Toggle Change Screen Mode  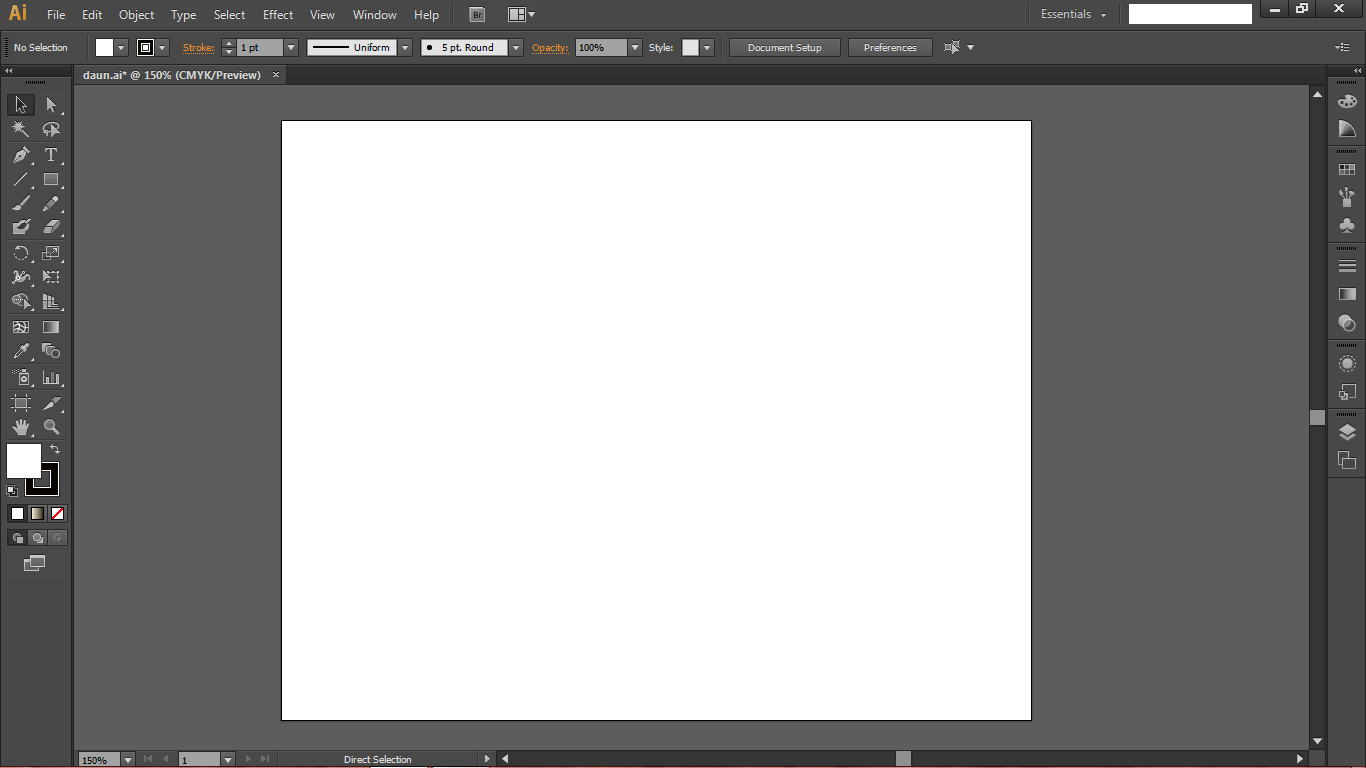click(34, 563)
